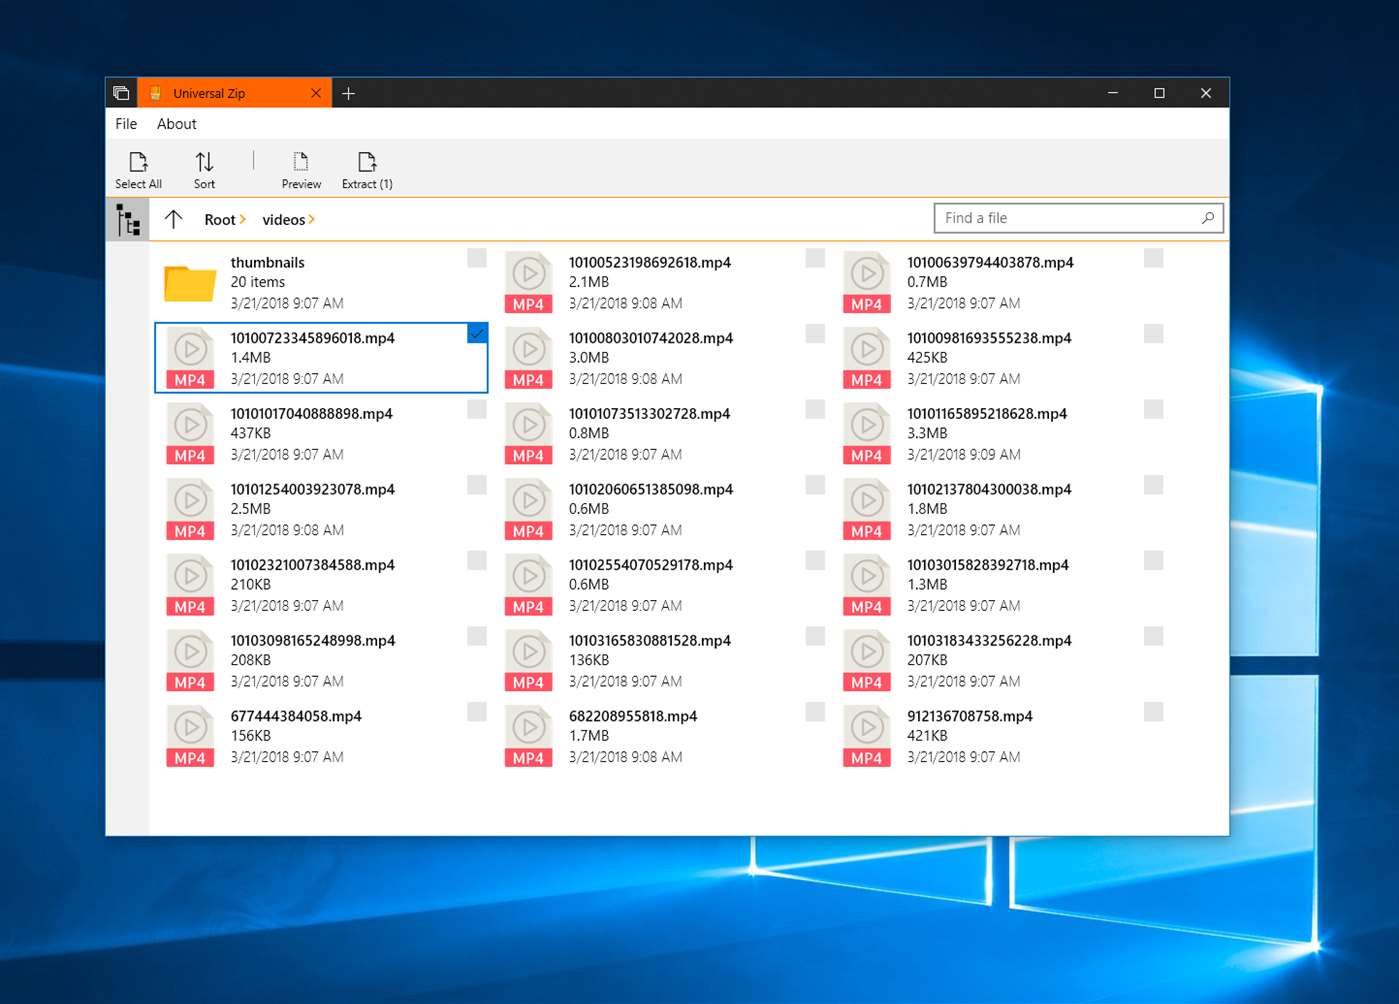Screen dimensions: 1399x1004
Task: Tick the 10100981693555238.mp4 checkbox
Action: 1153,334
